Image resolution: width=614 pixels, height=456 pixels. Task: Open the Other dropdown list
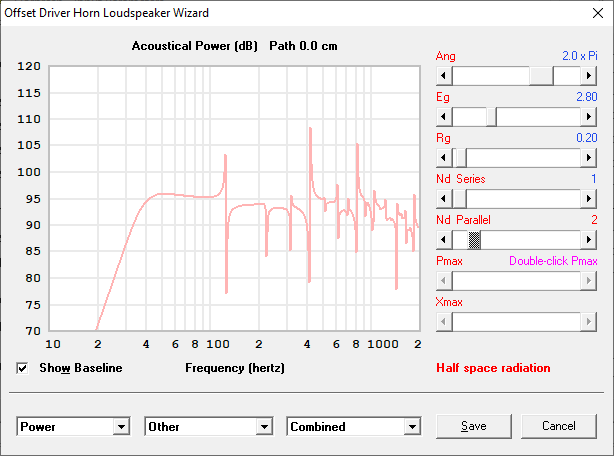click(x=265, y=427)
